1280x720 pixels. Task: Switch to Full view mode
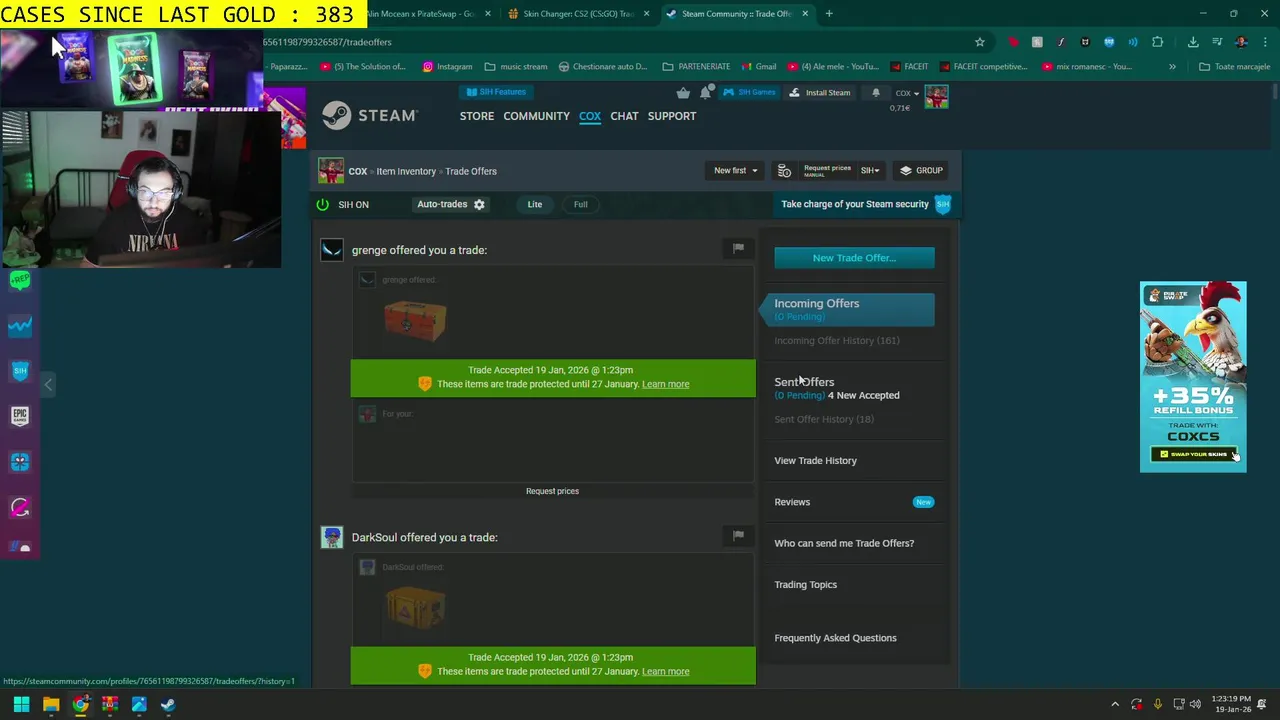(580, 204)
